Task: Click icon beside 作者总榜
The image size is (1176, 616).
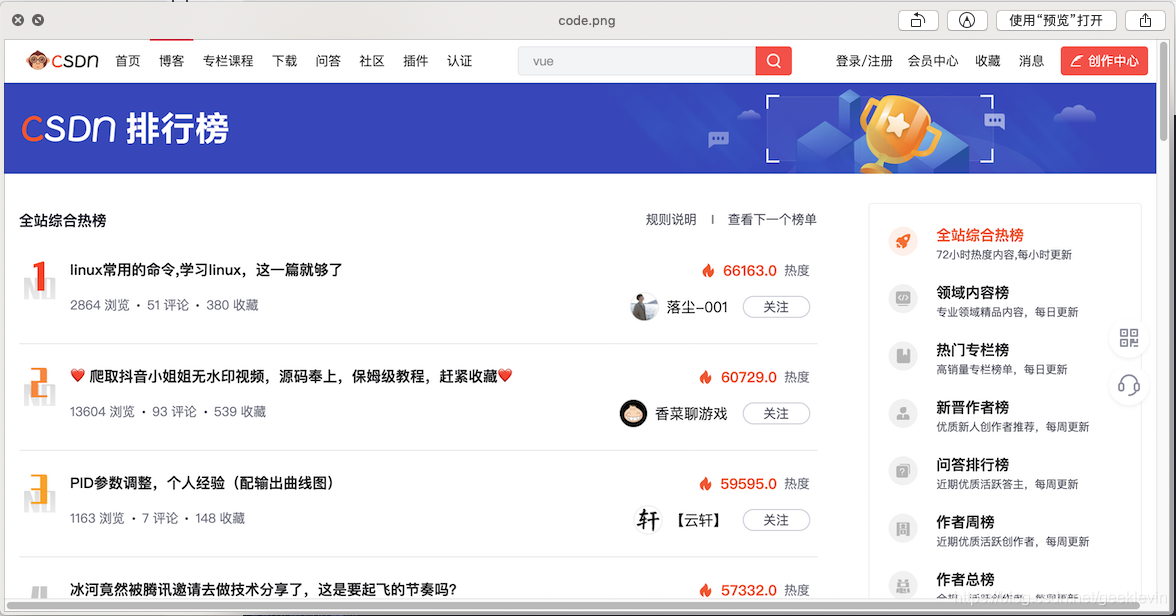Action: 903,585
